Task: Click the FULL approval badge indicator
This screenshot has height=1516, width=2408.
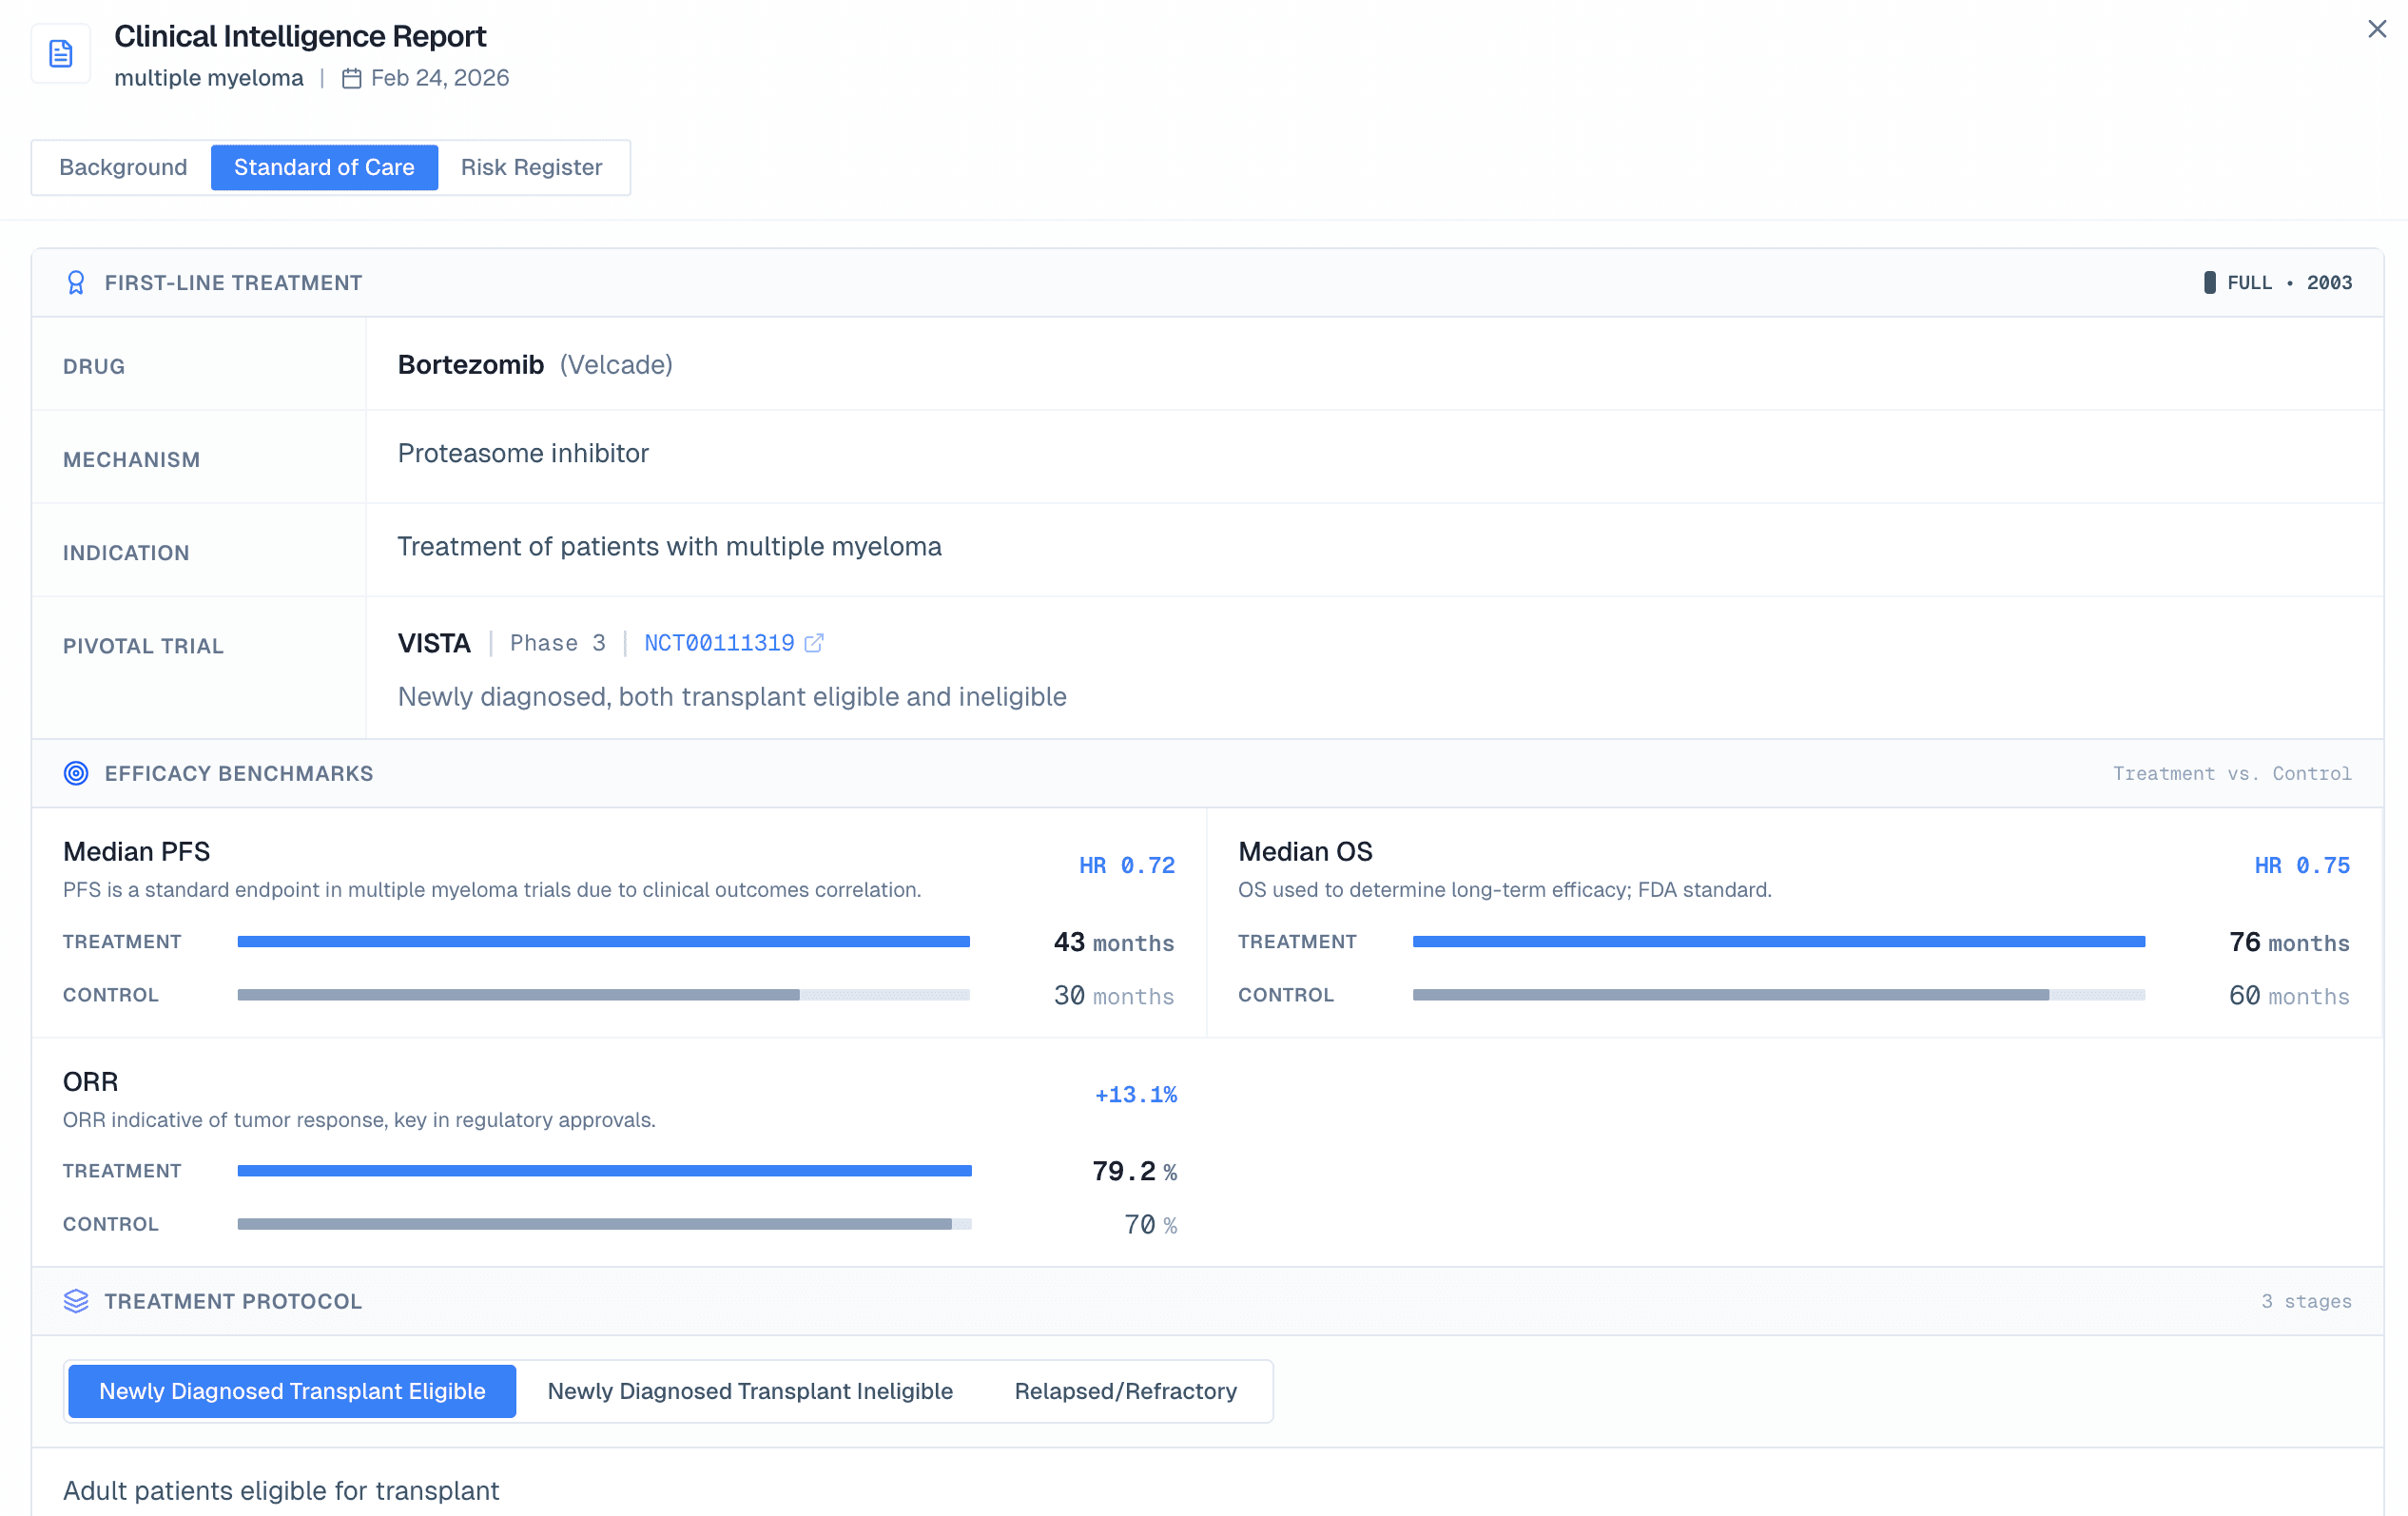Action: pyautogui.click(x=2209, y=283)
